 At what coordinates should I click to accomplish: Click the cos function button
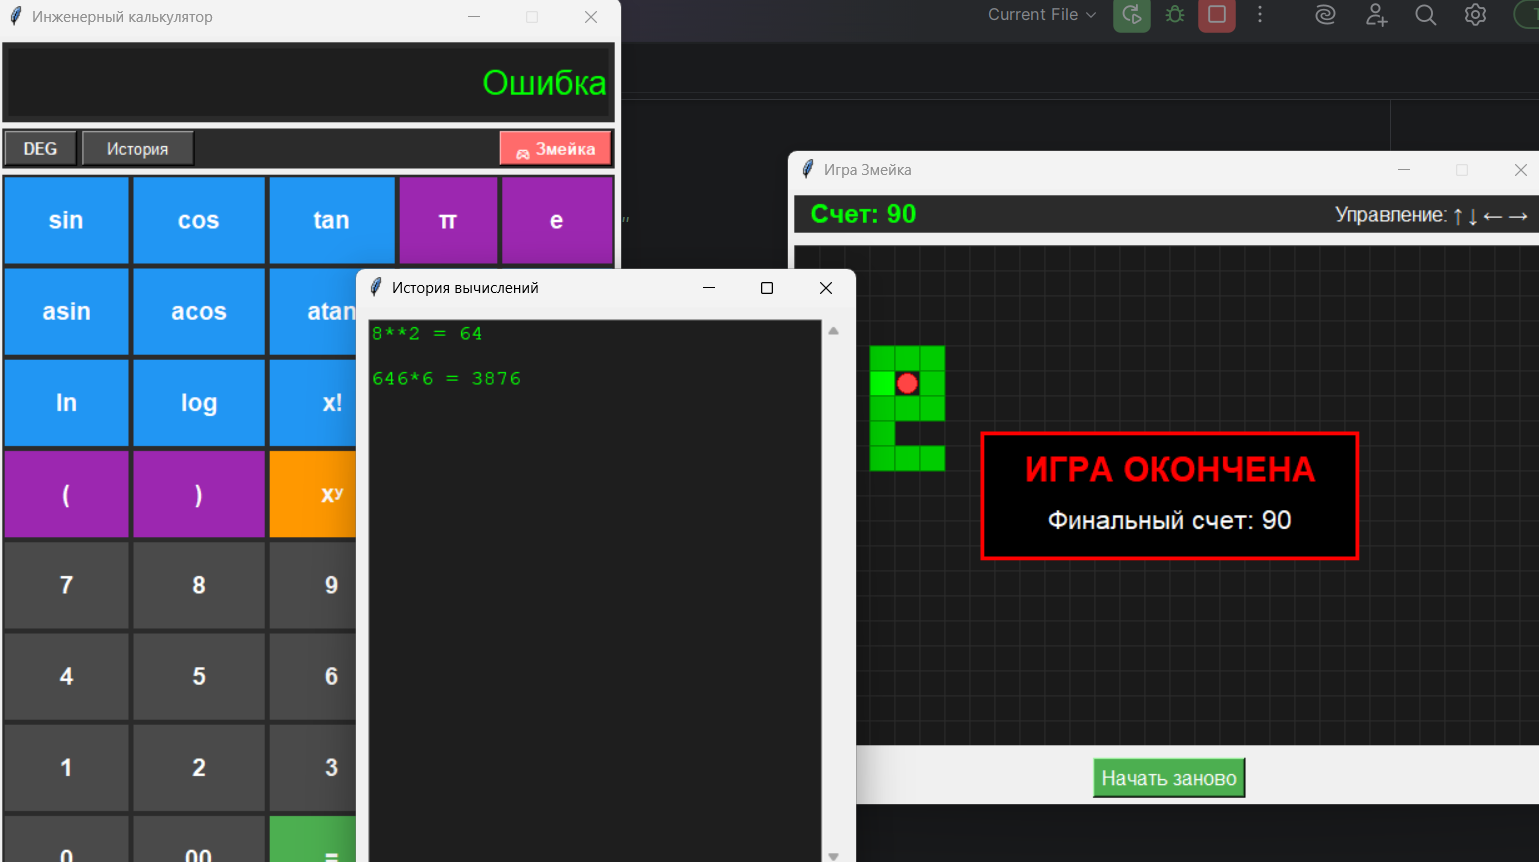[x=198, y=220]
